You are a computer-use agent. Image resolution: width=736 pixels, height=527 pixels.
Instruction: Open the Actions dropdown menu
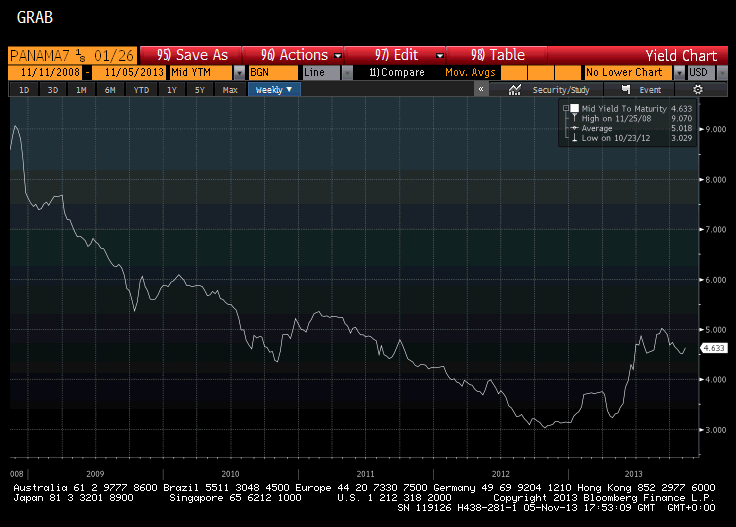coord(293,55)
